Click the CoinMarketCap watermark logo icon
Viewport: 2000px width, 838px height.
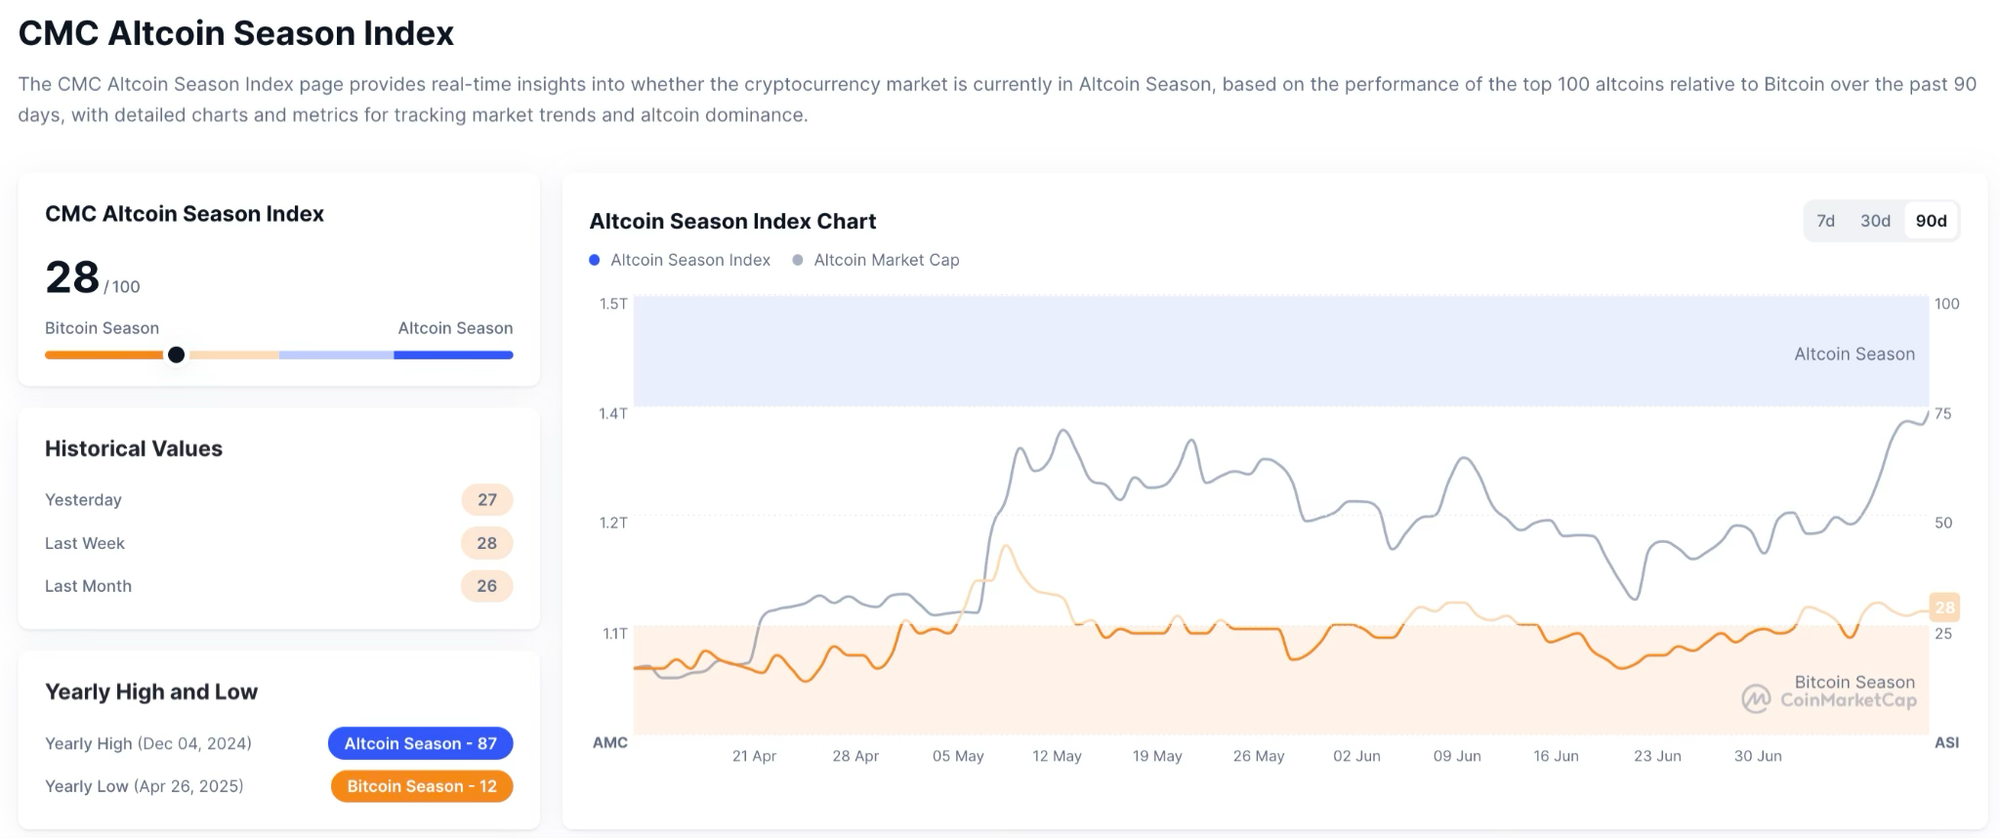(x=1756, y=699)
